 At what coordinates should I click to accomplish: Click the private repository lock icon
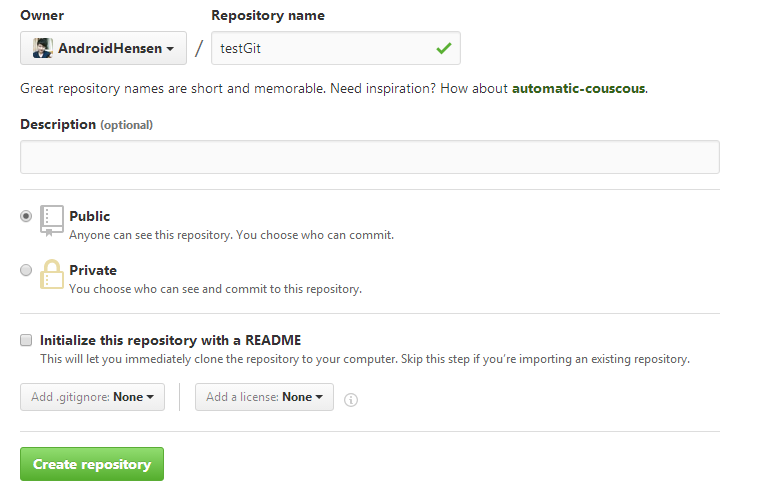51,274
